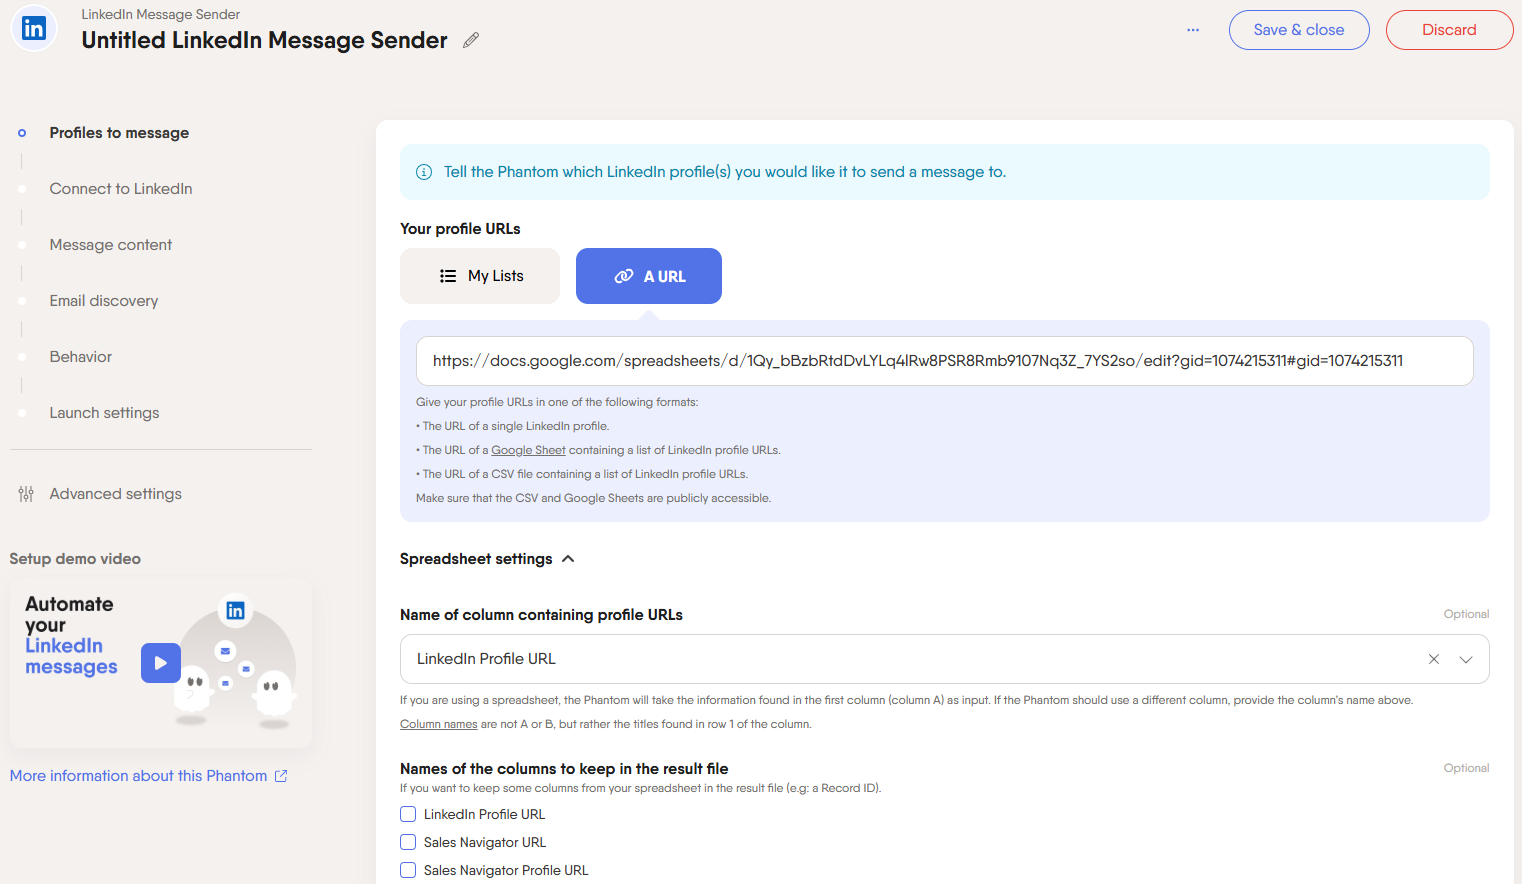The height and width of the screenshot is (884, 1522).
Task: Open the Google Sheet help link
Action: coord(528,450)
